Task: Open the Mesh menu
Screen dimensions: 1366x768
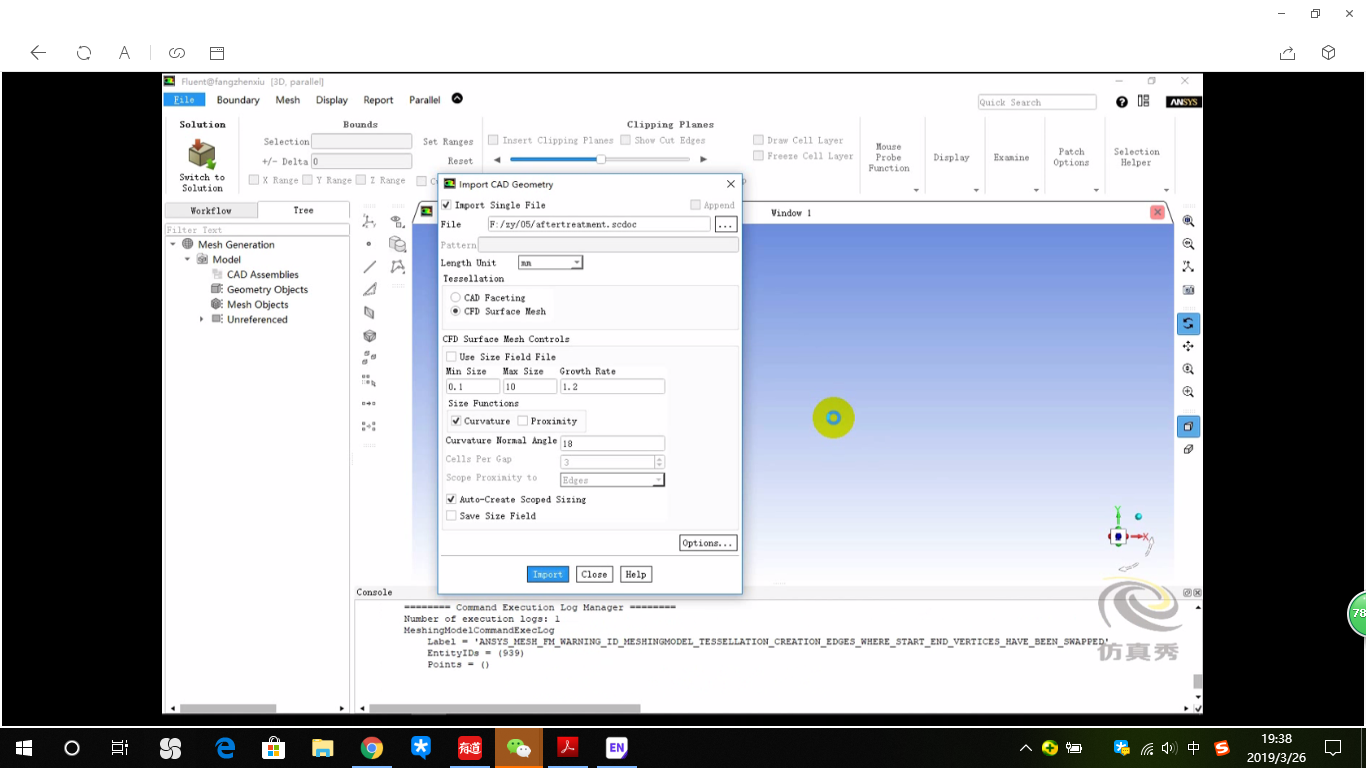Action: pyautogui.click(x=288, y=100)
